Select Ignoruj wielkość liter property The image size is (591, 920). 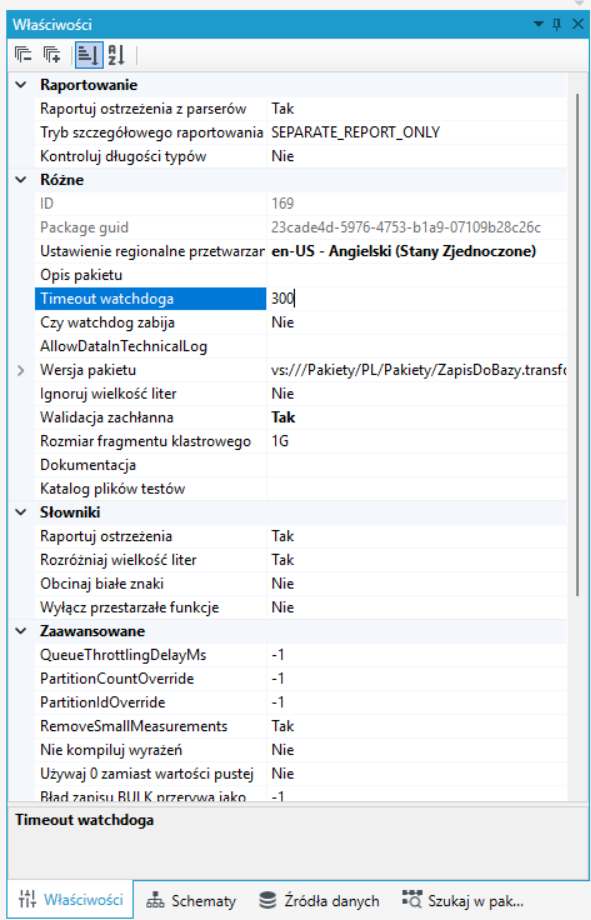coord(108,394)
